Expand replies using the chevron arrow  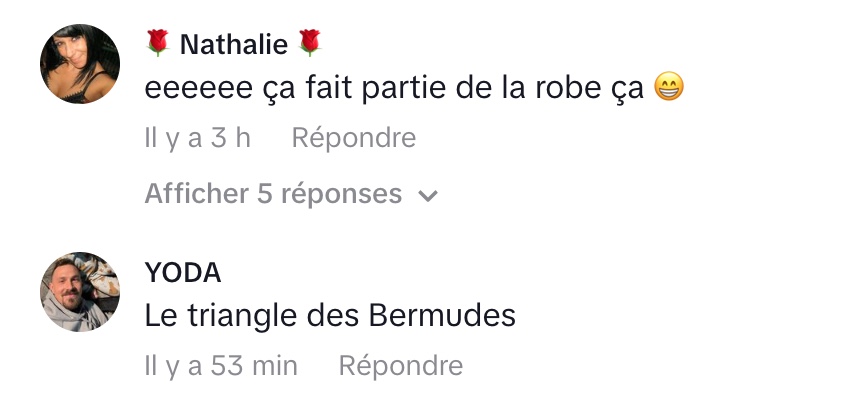tap(428, 195)
